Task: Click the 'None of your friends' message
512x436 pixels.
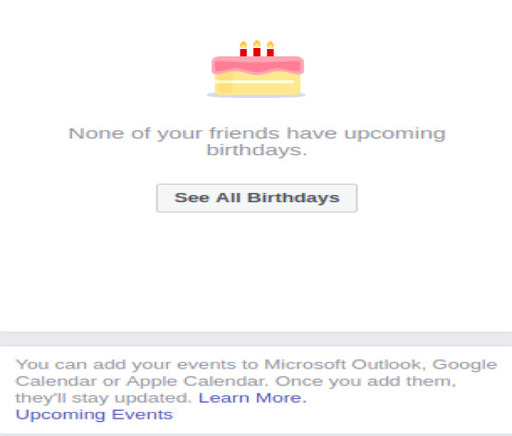Action: point(257,142)
